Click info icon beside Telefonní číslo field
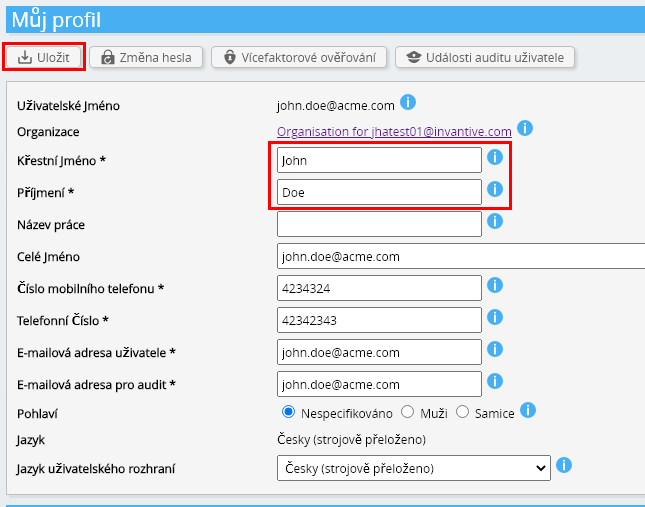 495,317
